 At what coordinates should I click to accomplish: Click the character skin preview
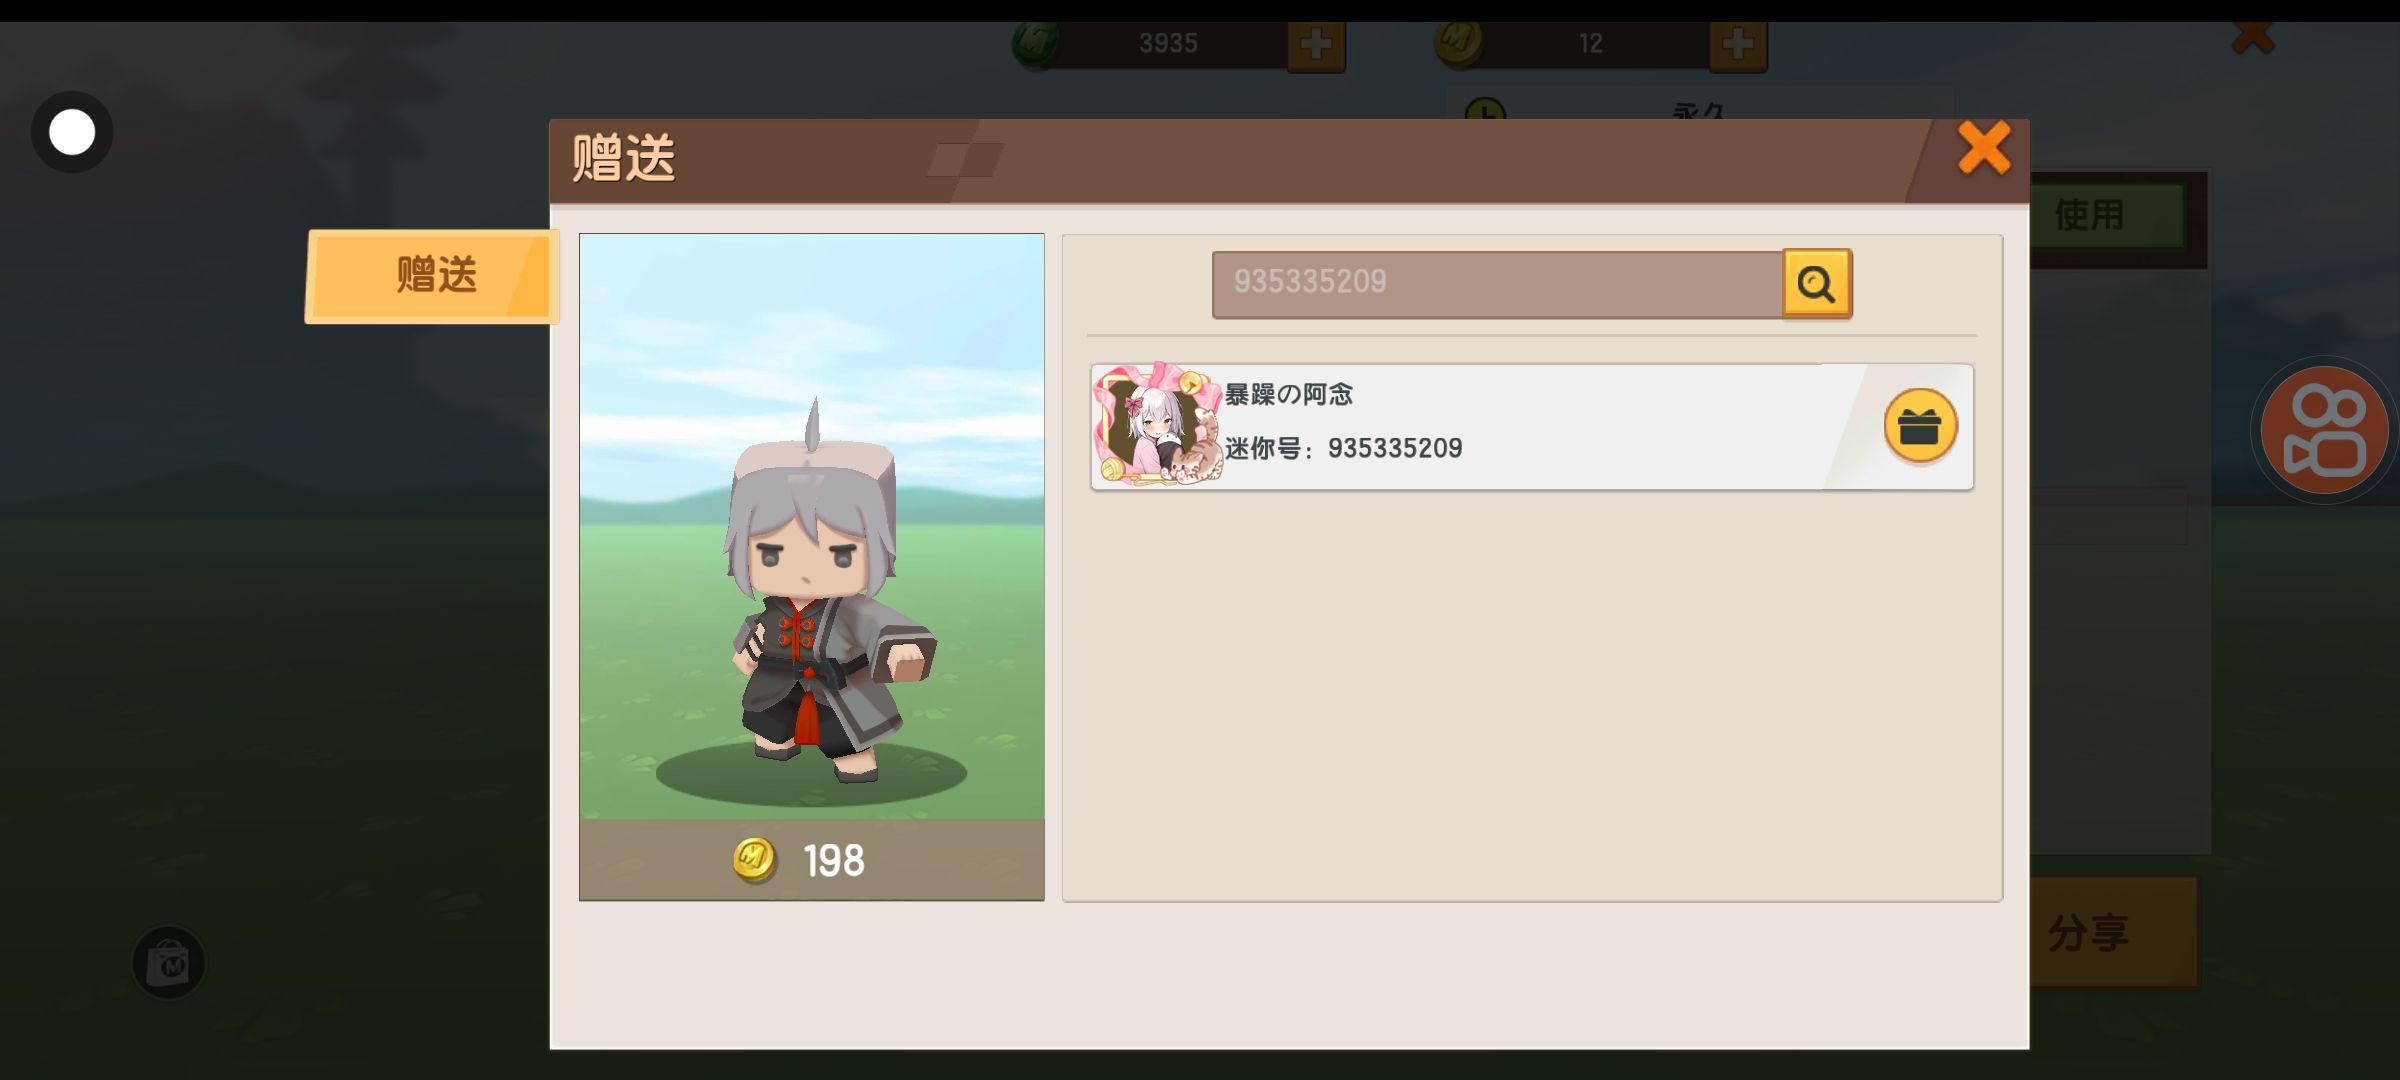[x=812, y=527]
